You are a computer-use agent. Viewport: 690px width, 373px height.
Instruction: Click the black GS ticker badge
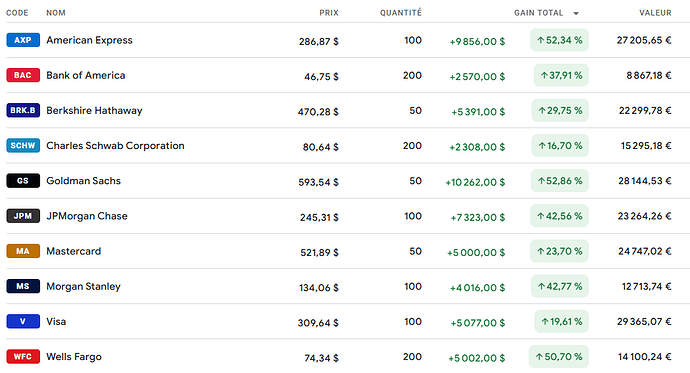23,181
